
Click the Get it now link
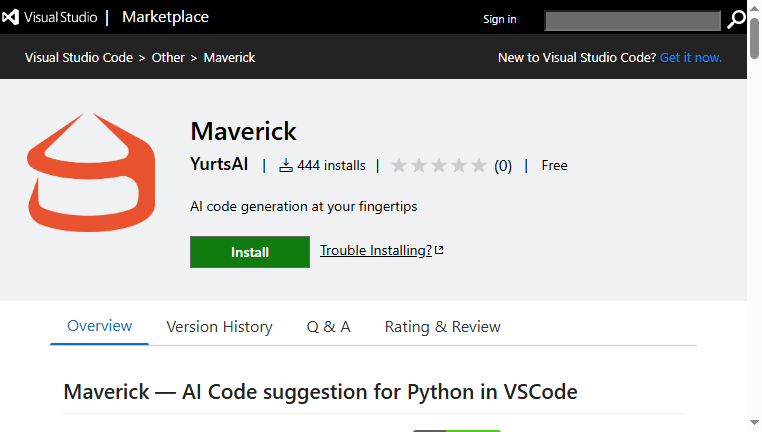click(691, 57)
